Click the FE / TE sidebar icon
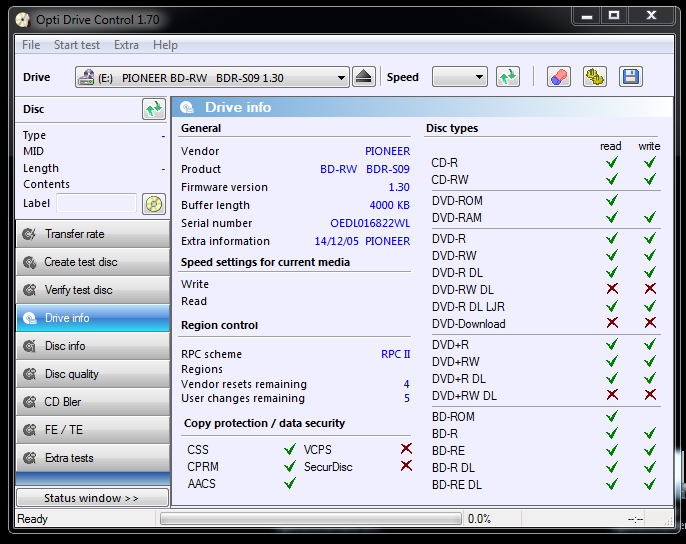This screenshot has height=544, width=686. click(30, 430)
